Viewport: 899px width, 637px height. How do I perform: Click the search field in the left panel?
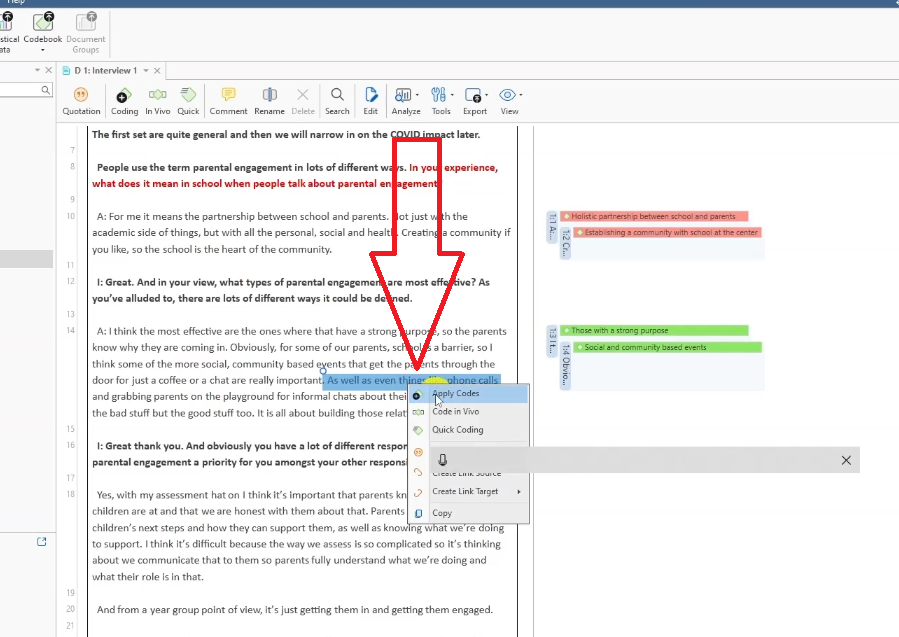point(20,90)
